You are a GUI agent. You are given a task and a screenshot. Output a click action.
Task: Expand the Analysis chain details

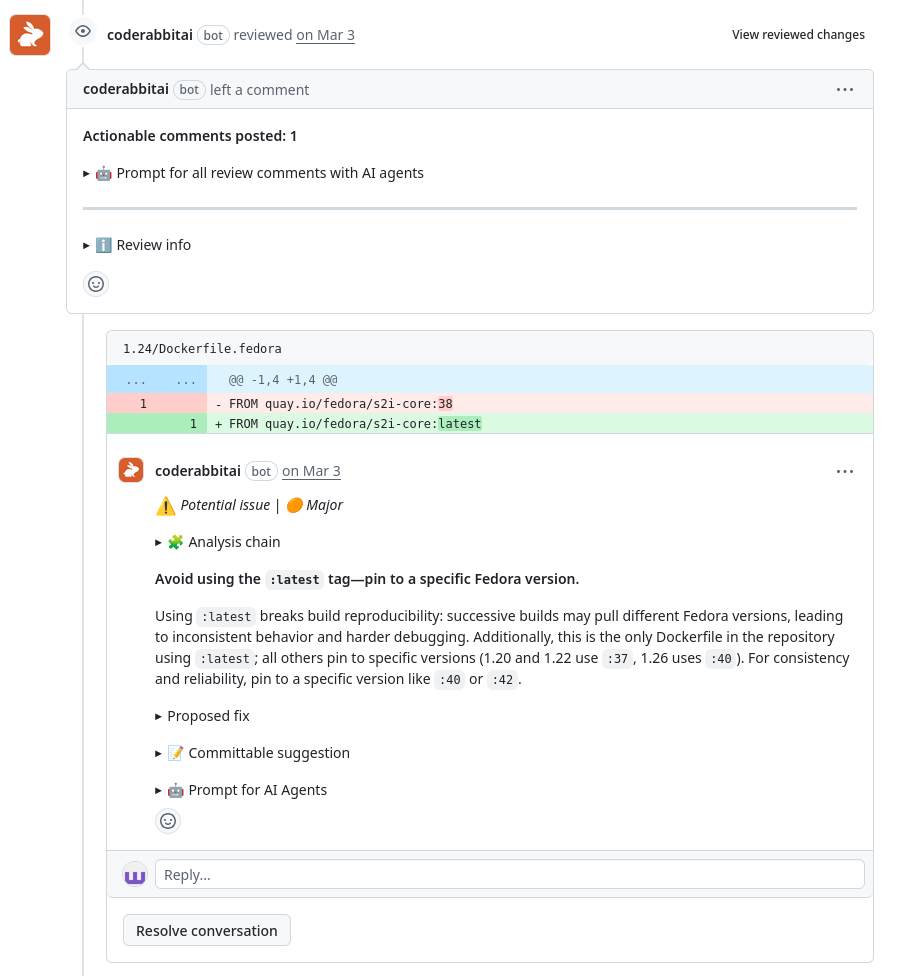224,542
